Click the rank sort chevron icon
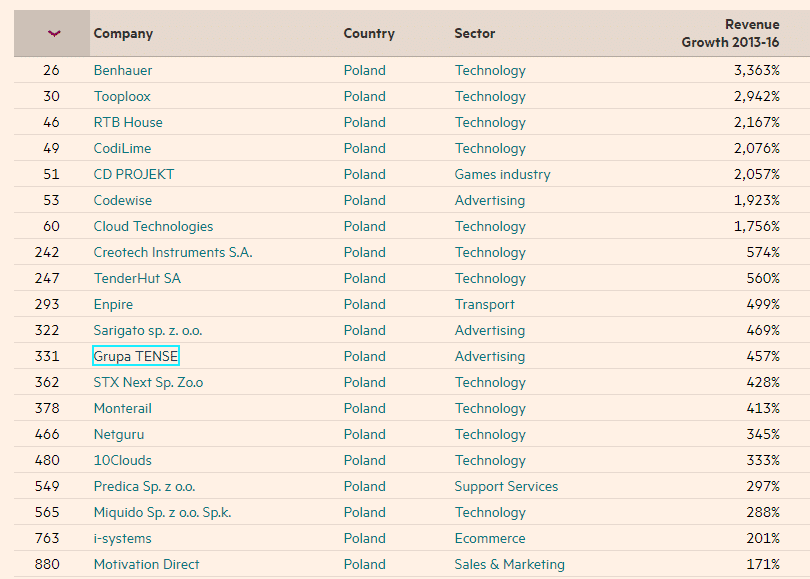This screenshot has width=810, height=579. tap(54, 34)
